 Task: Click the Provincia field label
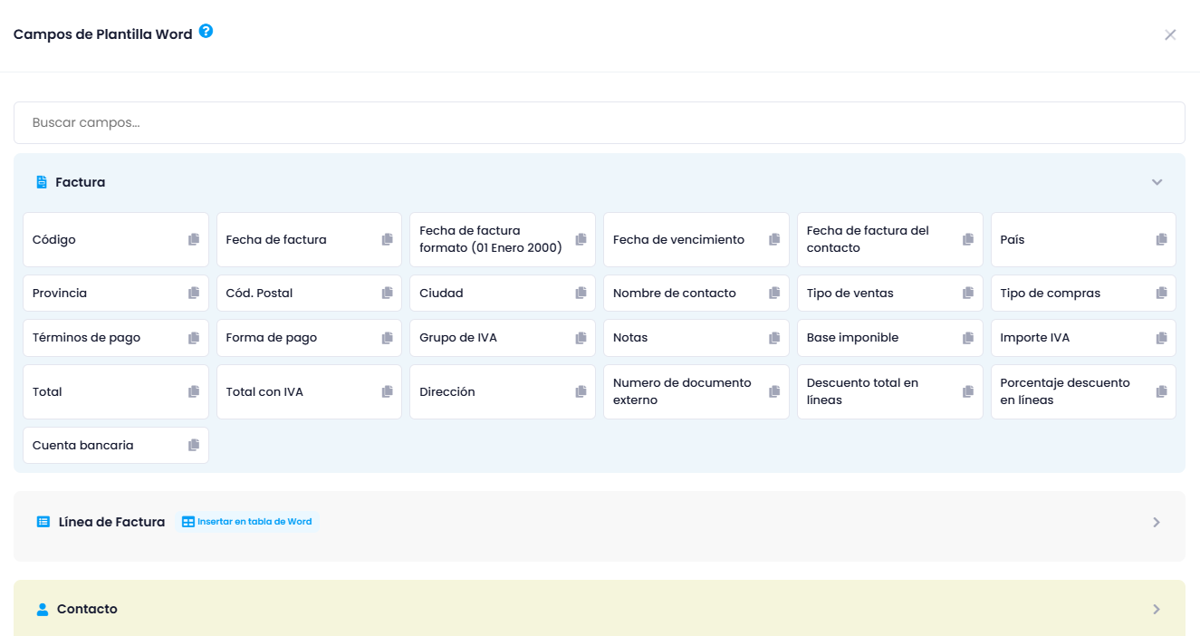coord(60,293)
